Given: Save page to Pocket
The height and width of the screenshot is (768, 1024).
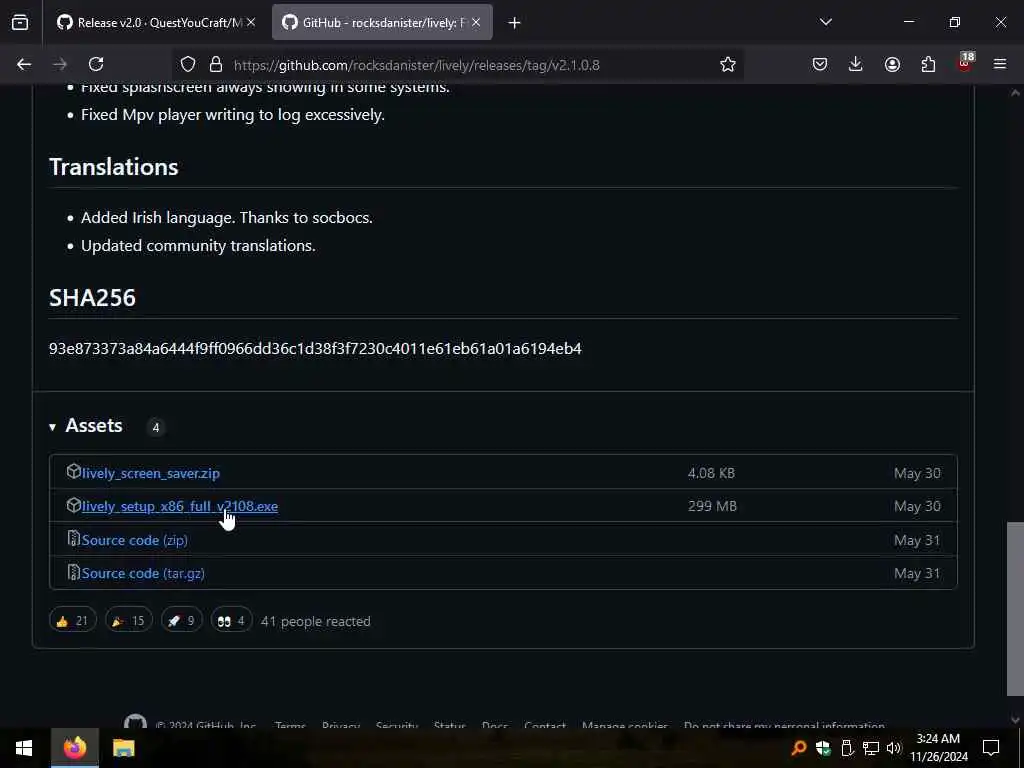Looking at the screenshot, I should point(820,64).
